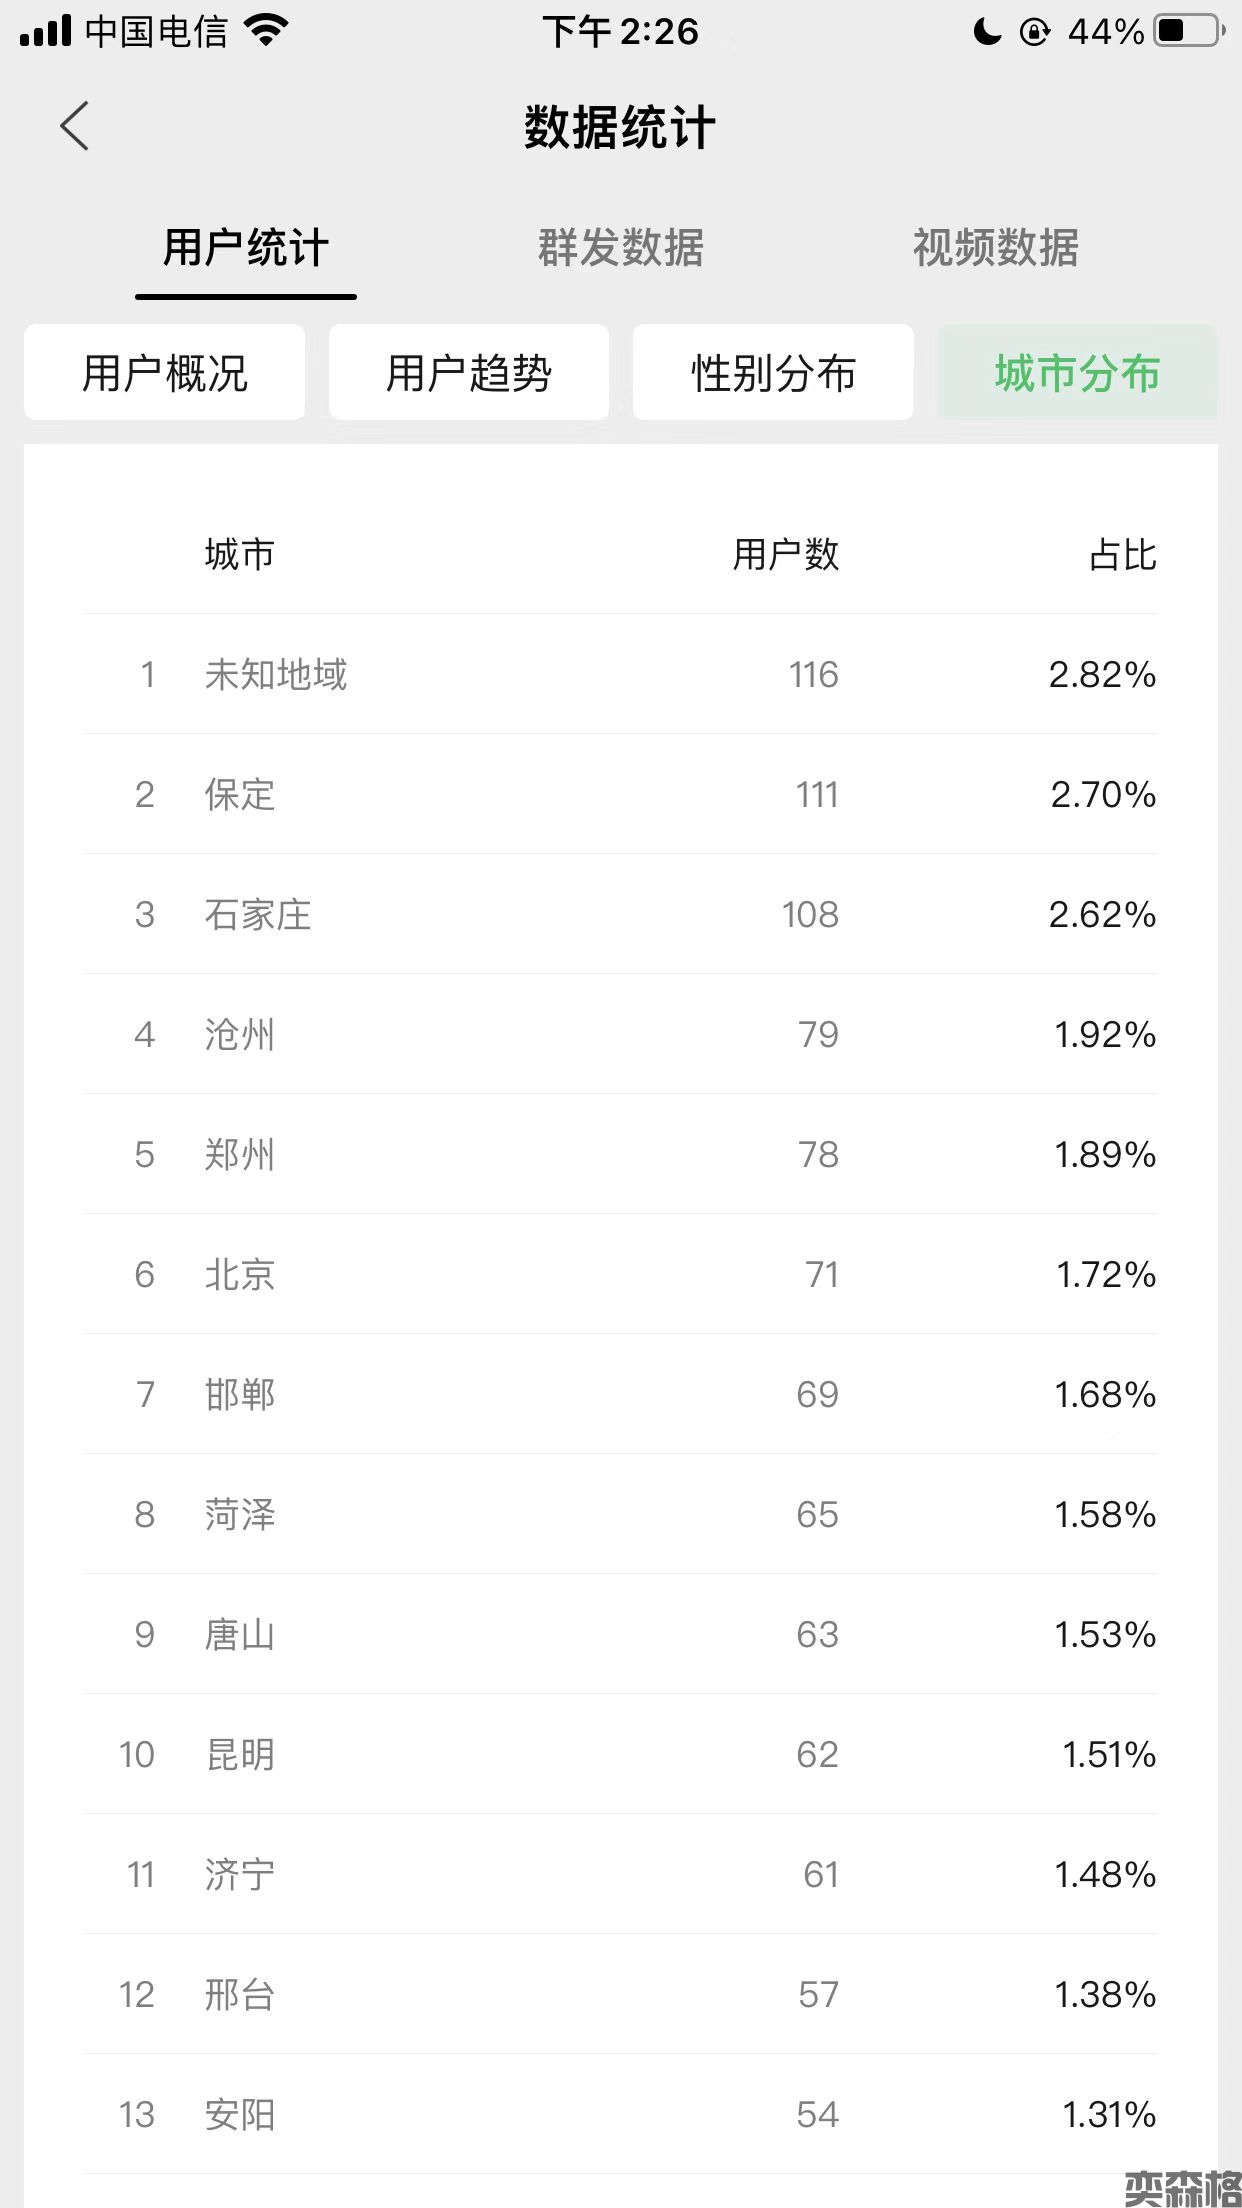The height and width of the screenshot is (2208, 1242).
Task: Select the 用户趋势 button
Action: tap(469, 373)
